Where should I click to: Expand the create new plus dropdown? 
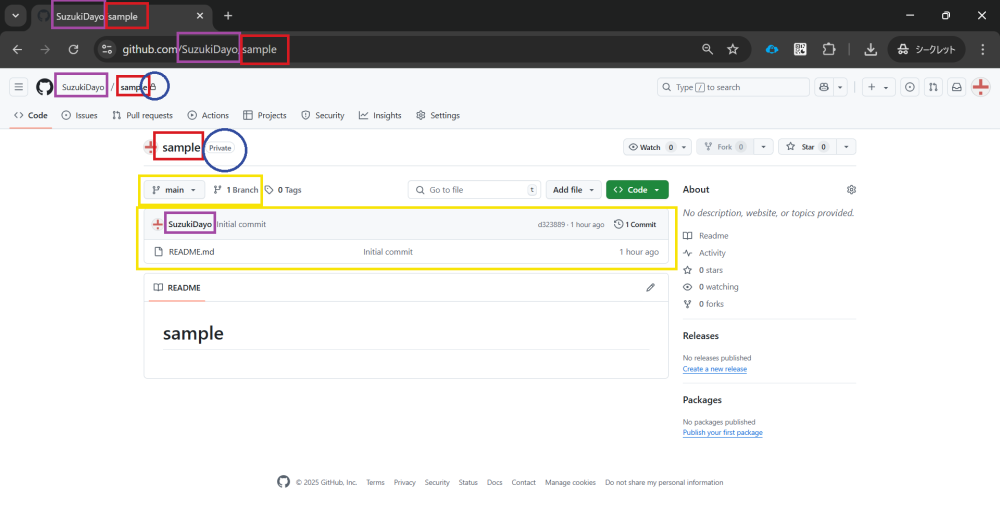878,87
